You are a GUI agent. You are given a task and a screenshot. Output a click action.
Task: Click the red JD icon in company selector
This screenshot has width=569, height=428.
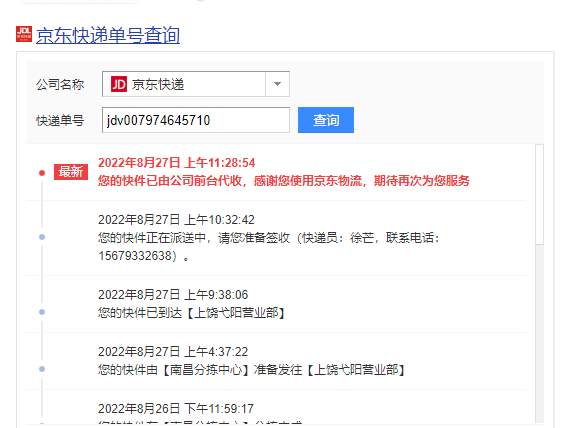click(x=119, y=84)
